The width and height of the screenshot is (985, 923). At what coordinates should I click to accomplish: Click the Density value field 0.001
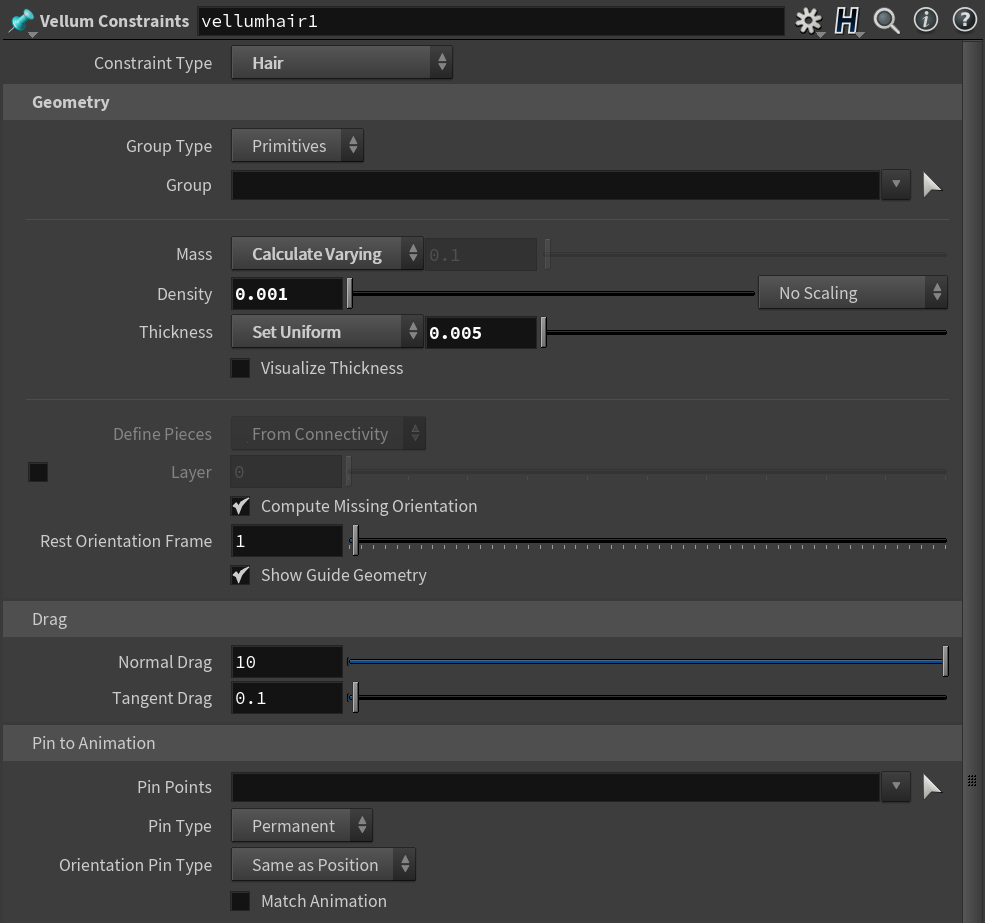(x=287, y=294)
